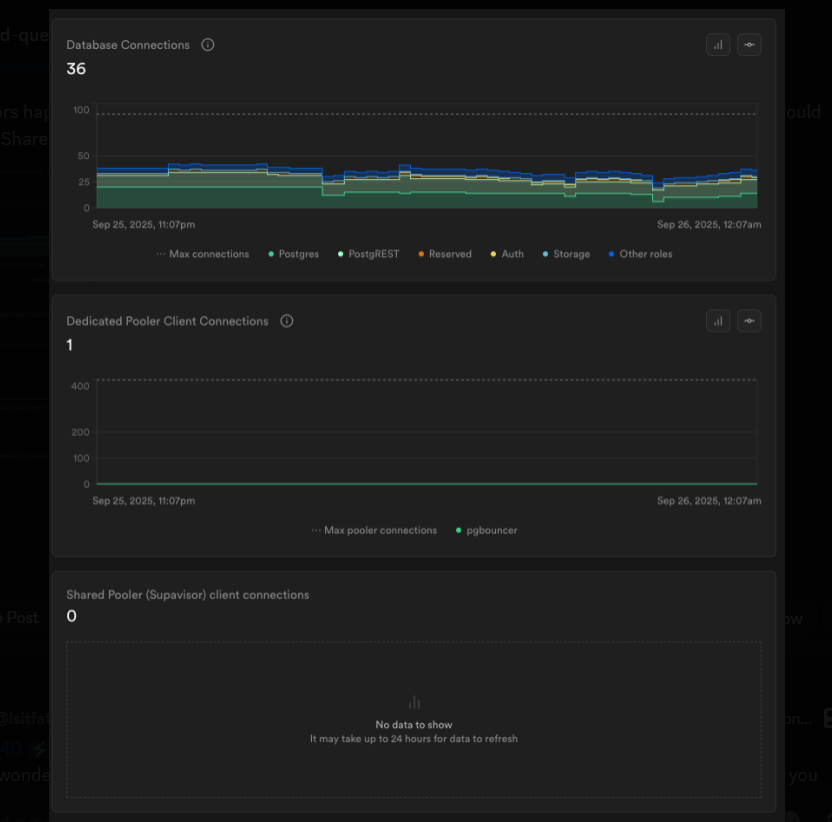Click the empty-state chart icon above No data to show
This screenshot has height=822, width=832.
414,702
